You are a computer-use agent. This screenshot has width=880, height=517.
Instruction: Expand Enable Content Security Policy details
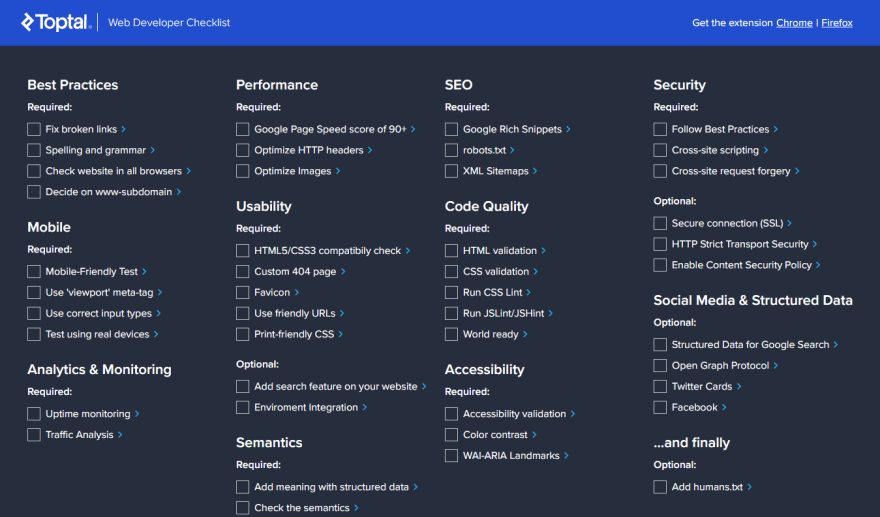[x=818, y=265]
